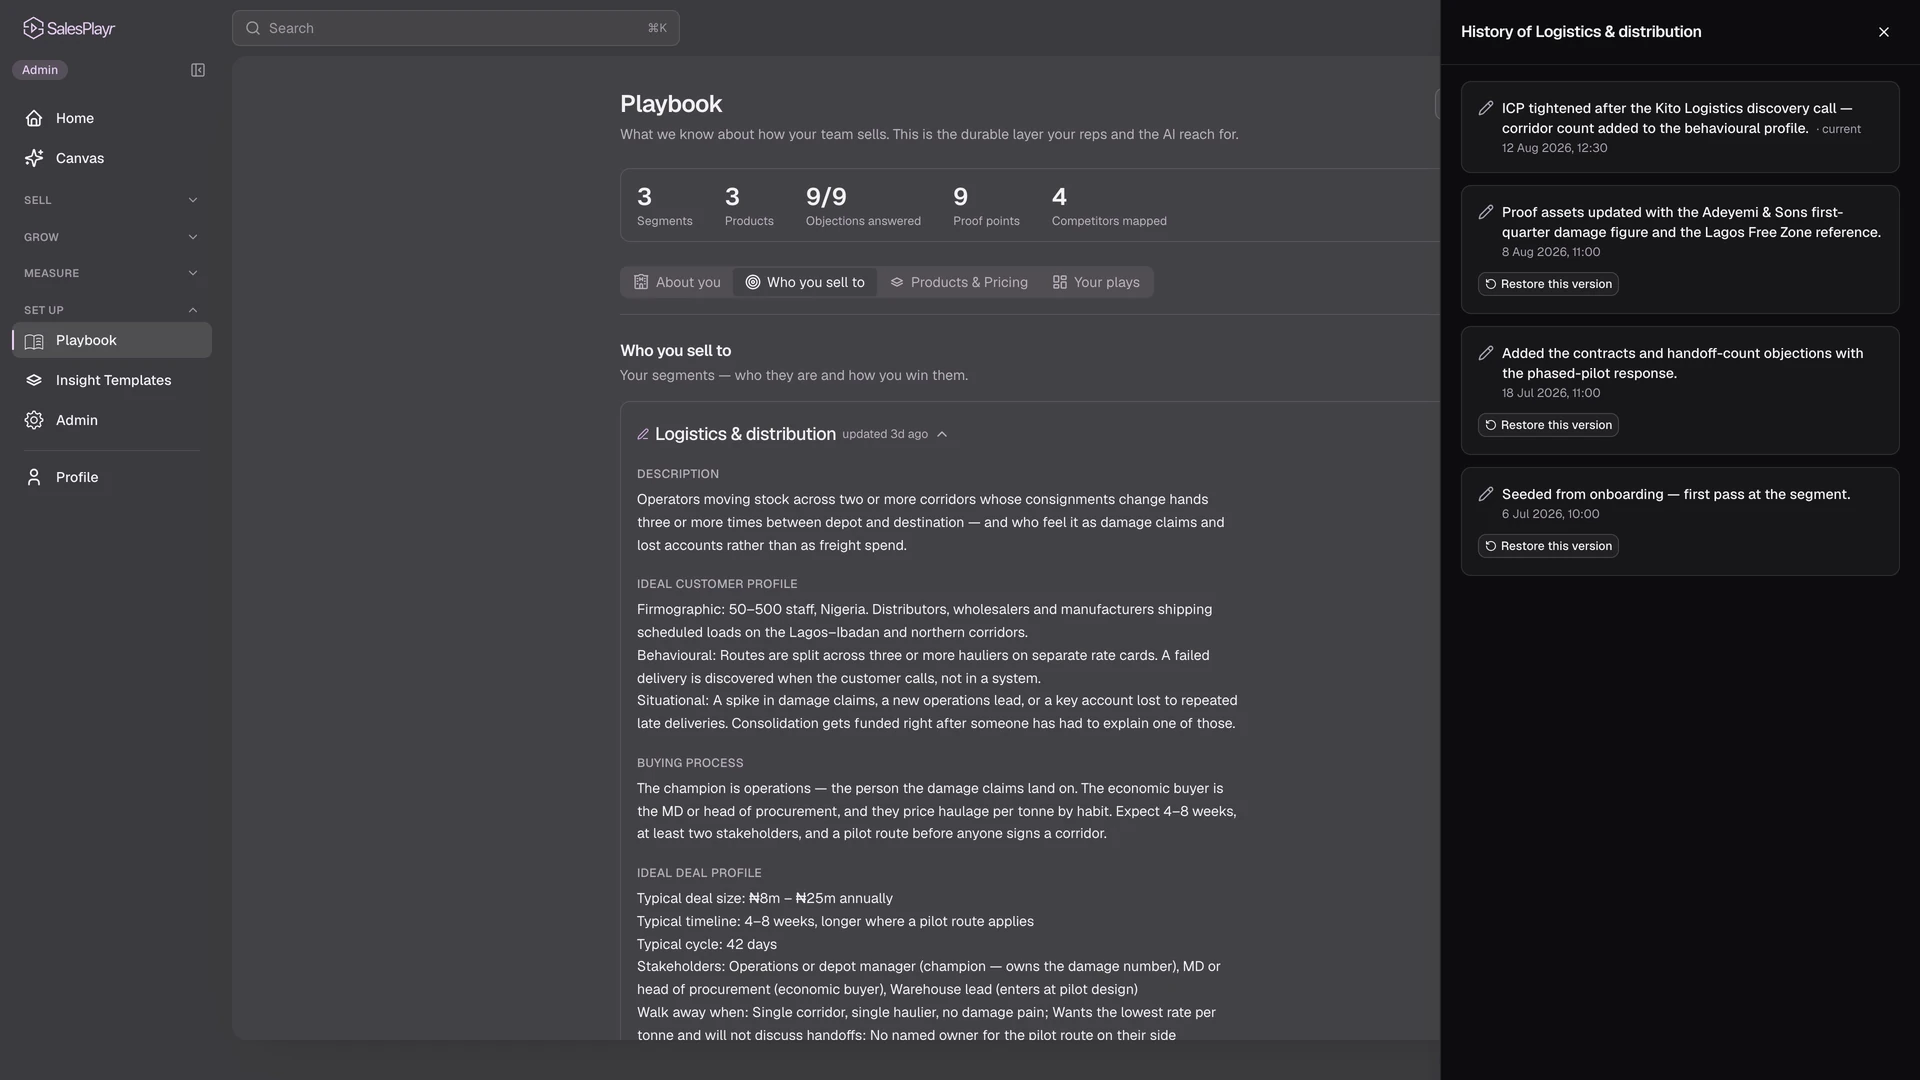
Task: Restore the 8 Aug 2026 version
Action: click(x=1548, y=284)
